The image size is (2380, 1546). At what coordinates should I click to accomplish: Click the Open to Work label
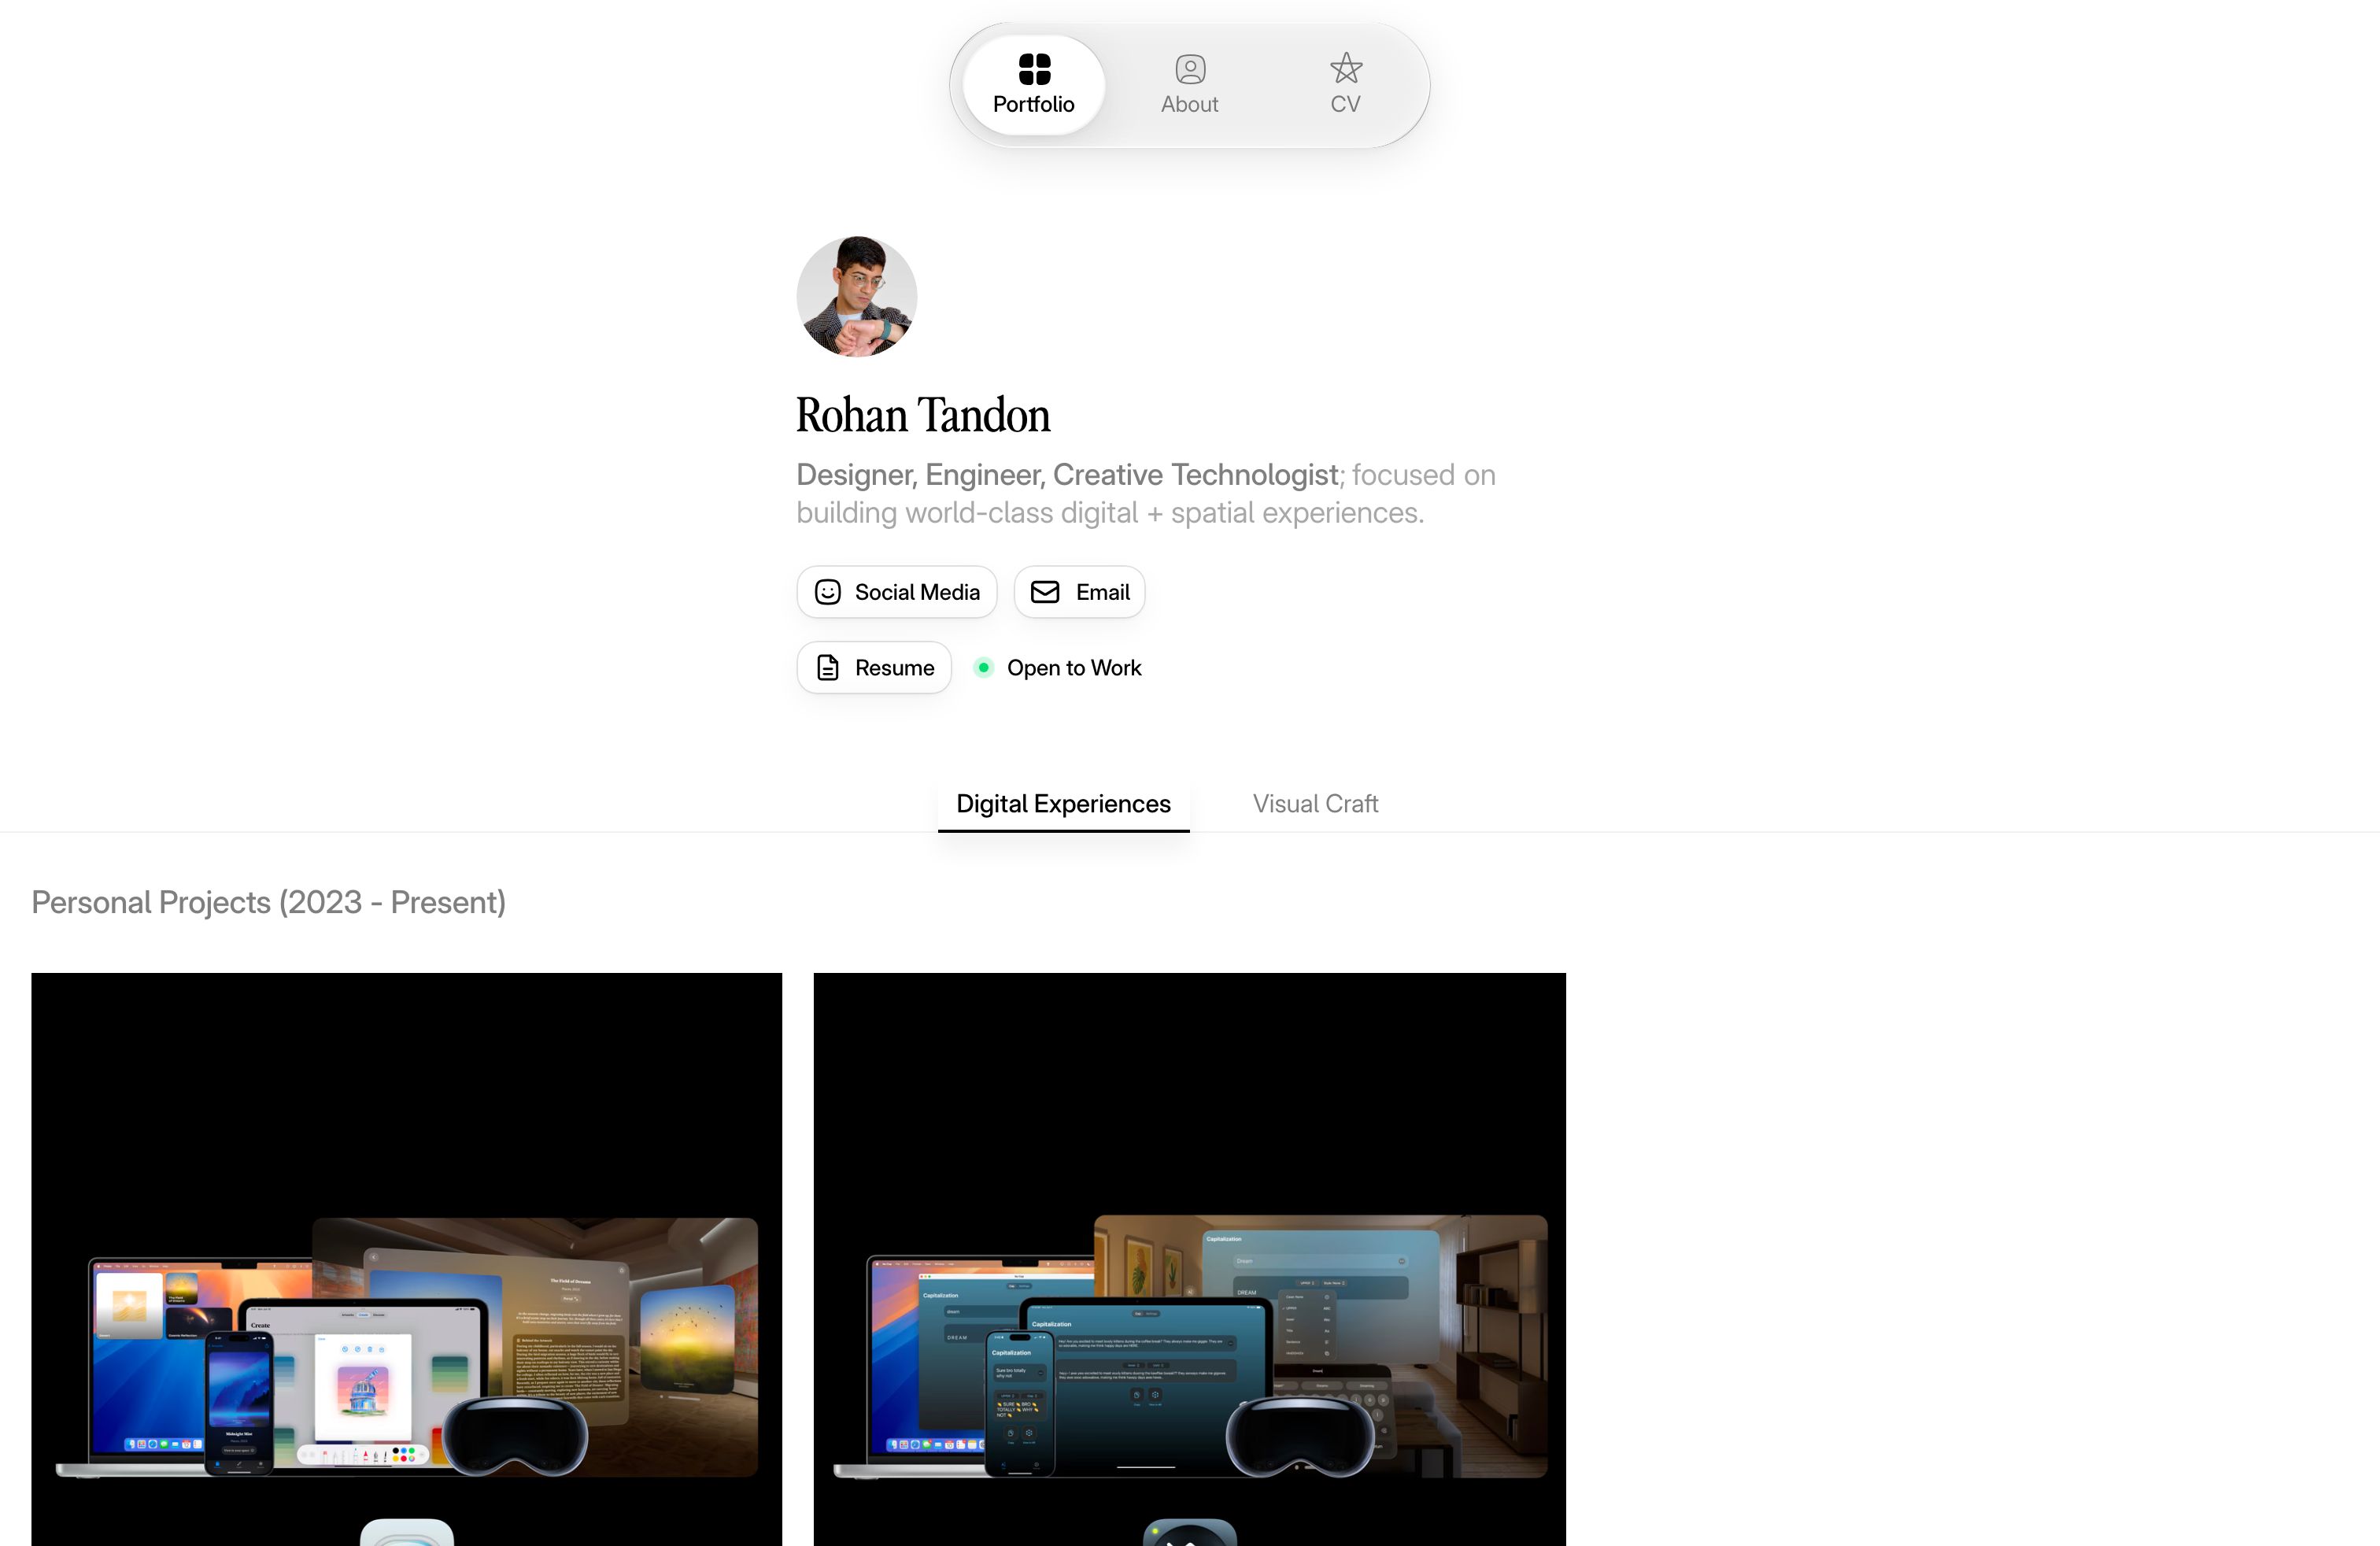click(x=1075, y=667)
